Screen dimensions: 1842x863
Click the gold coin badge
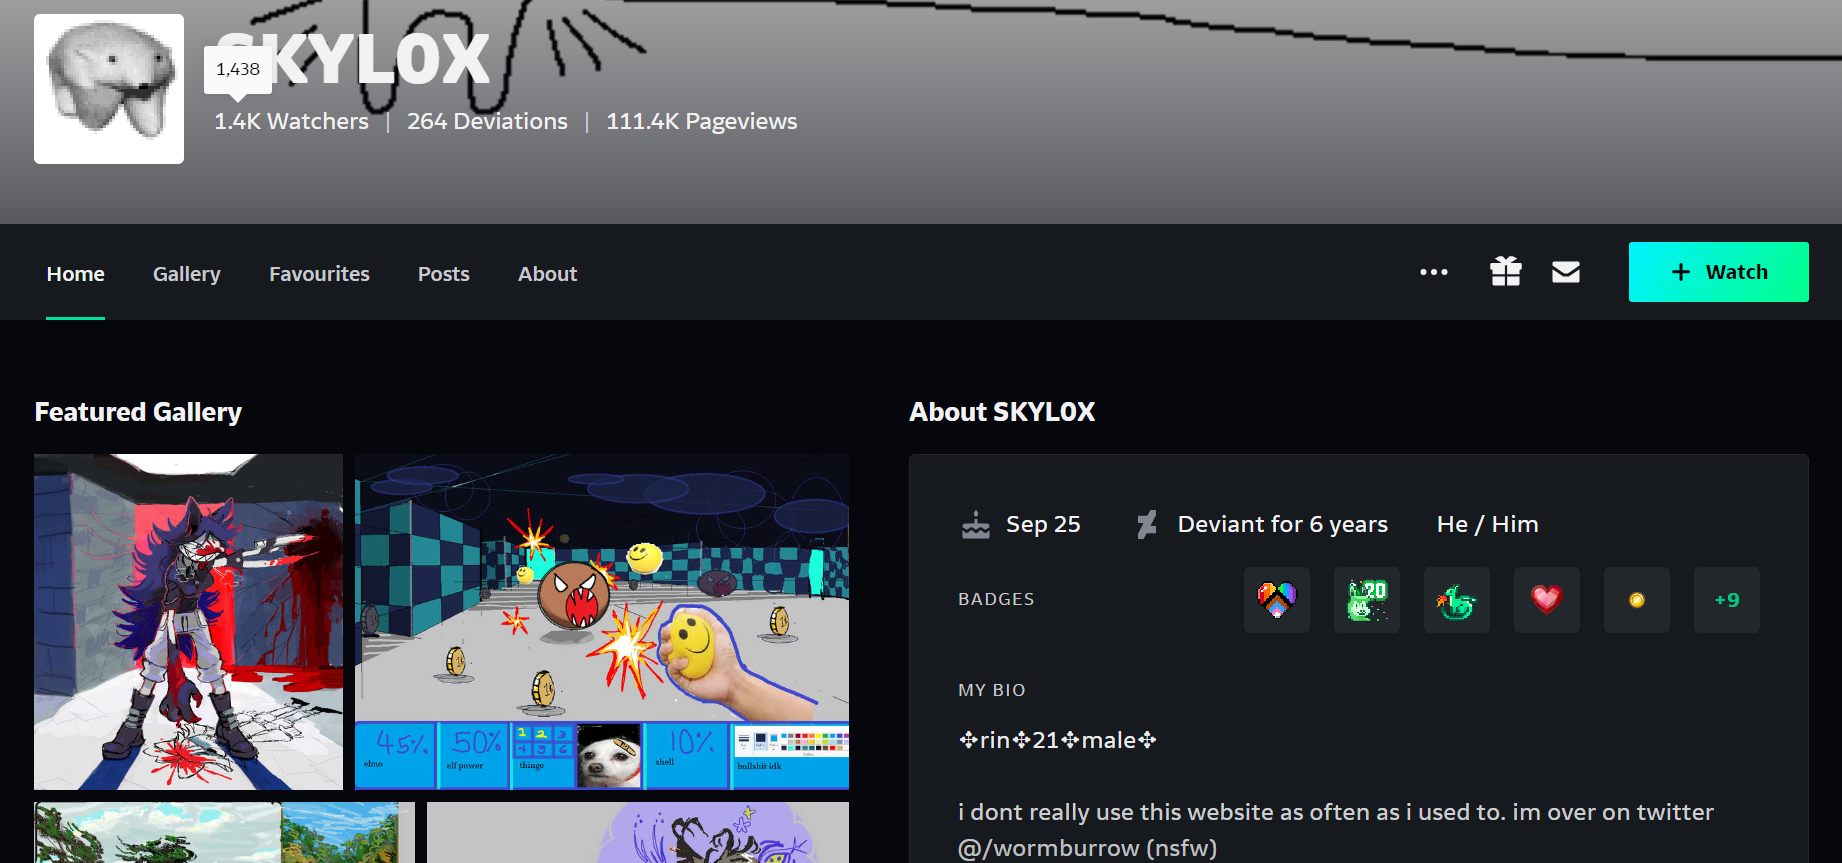(1637, 600)
